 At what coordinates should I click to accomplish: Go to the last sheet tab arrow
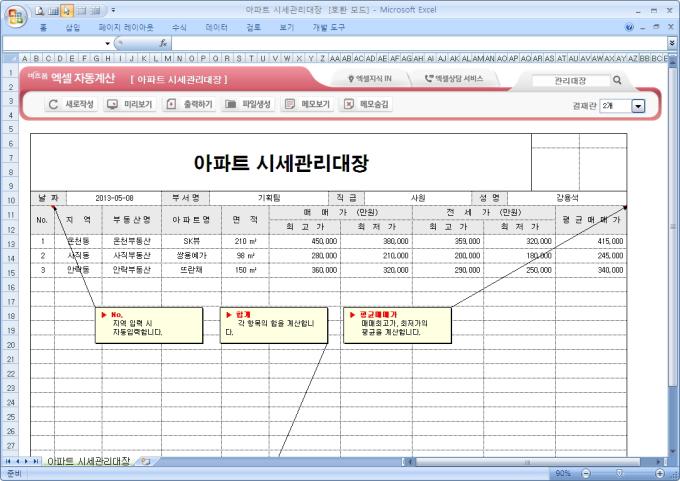point(36,461)
